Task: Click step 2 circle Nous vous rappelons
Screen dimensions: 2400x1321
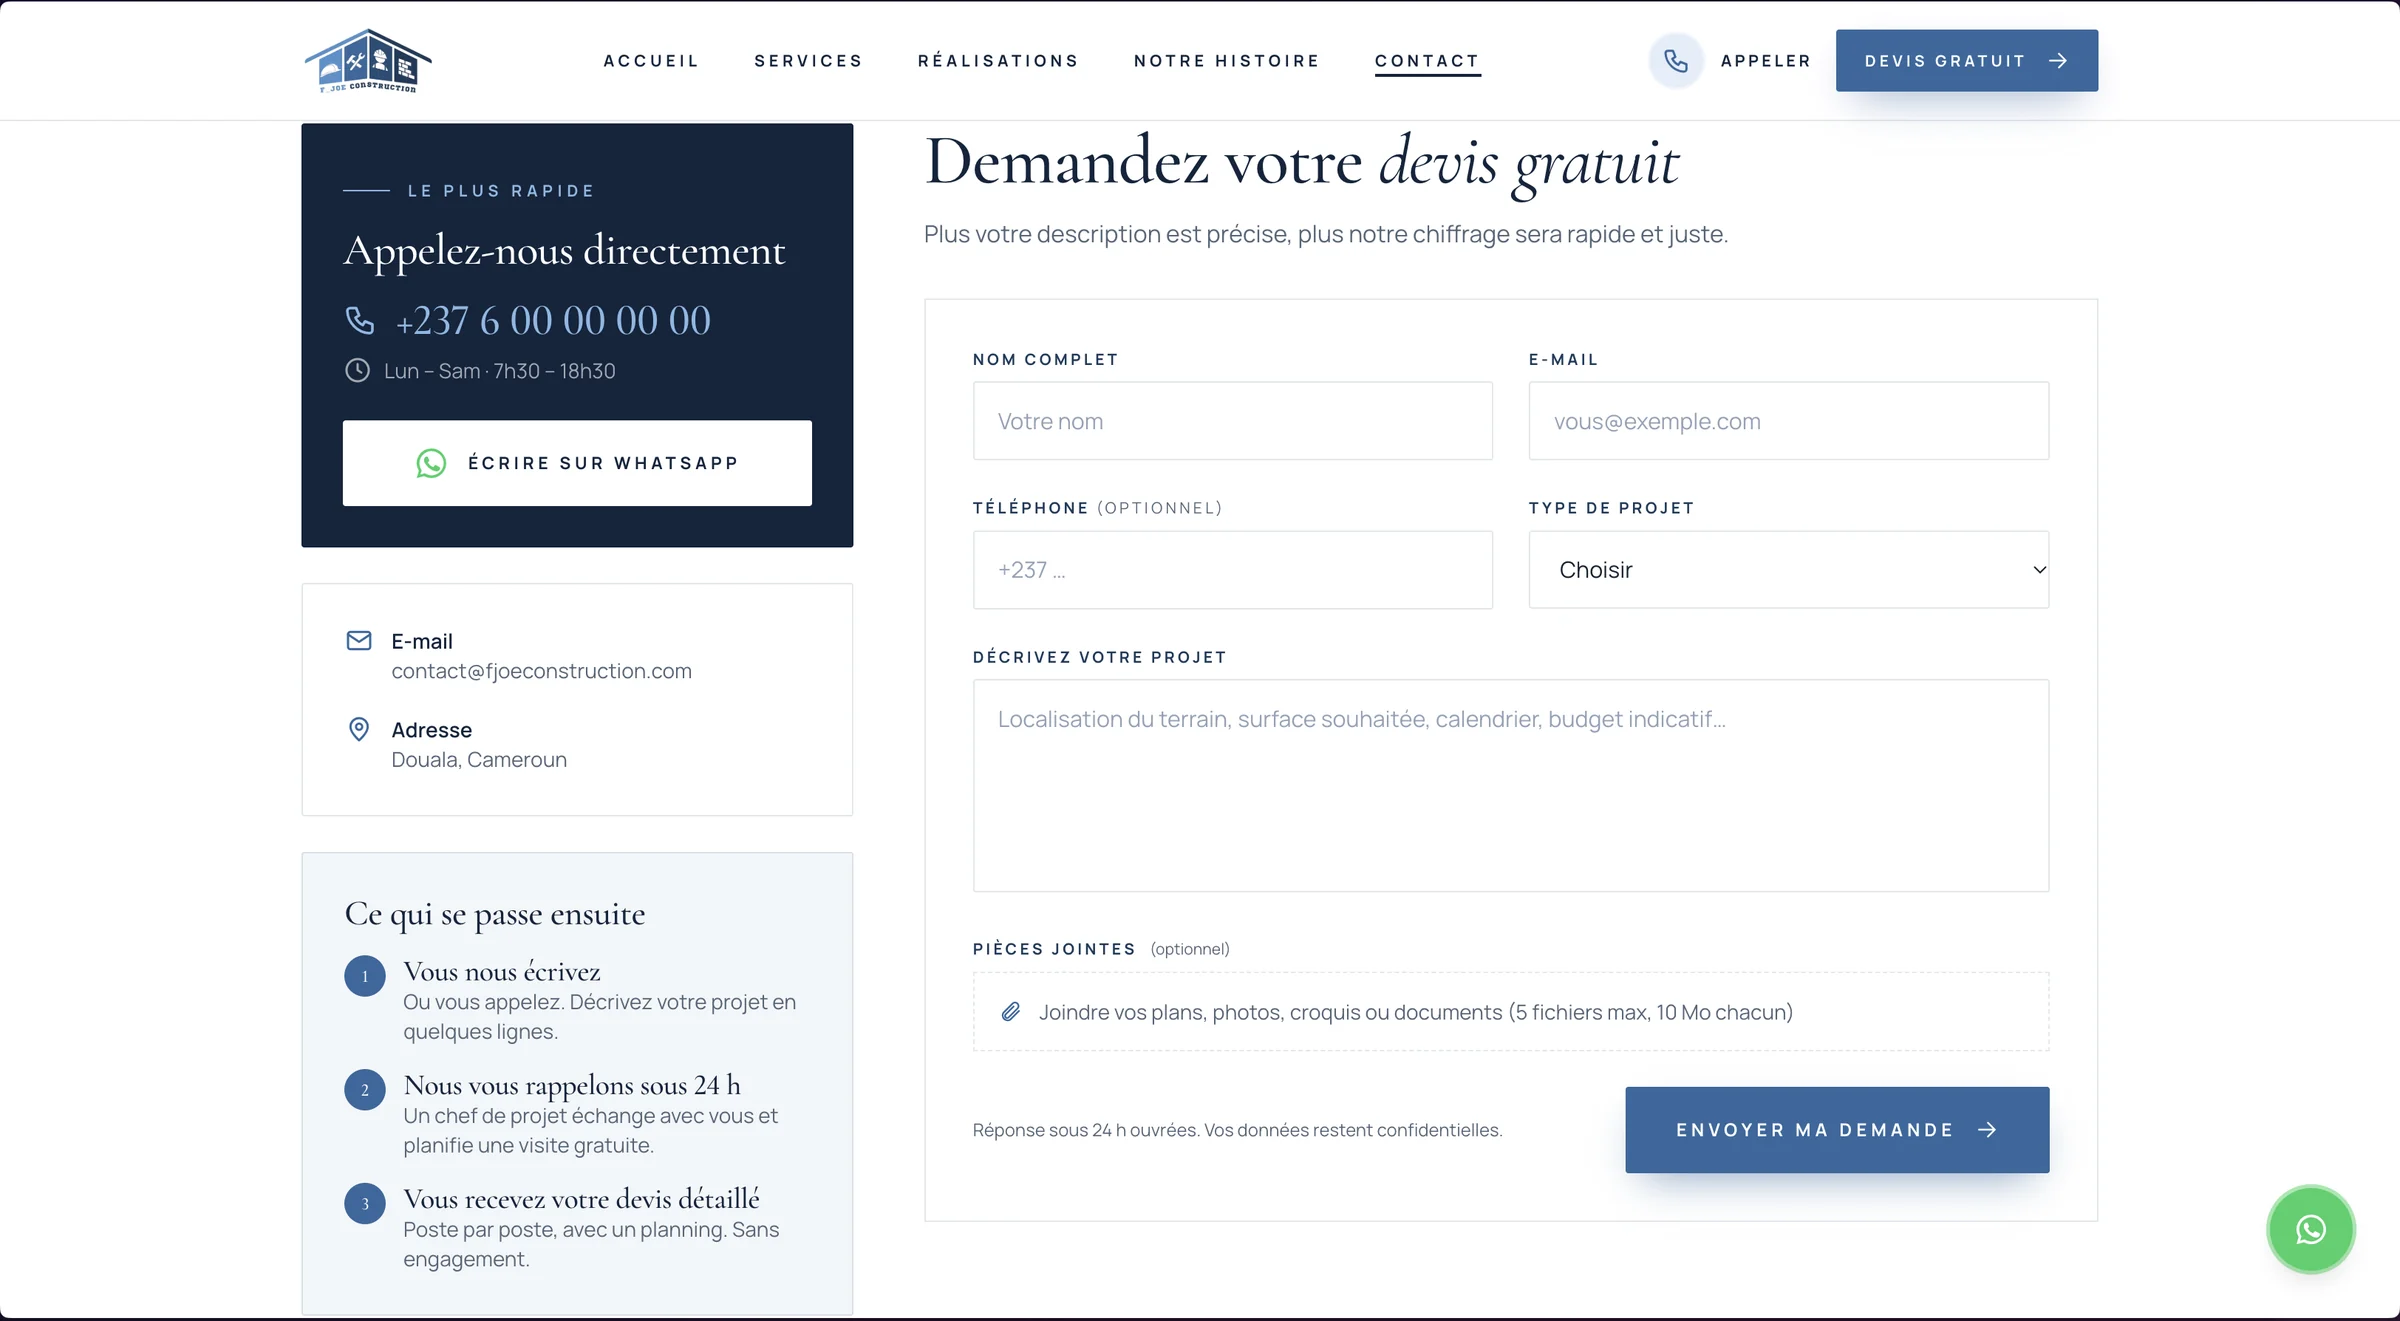Action: click(x=365, y=1091)
